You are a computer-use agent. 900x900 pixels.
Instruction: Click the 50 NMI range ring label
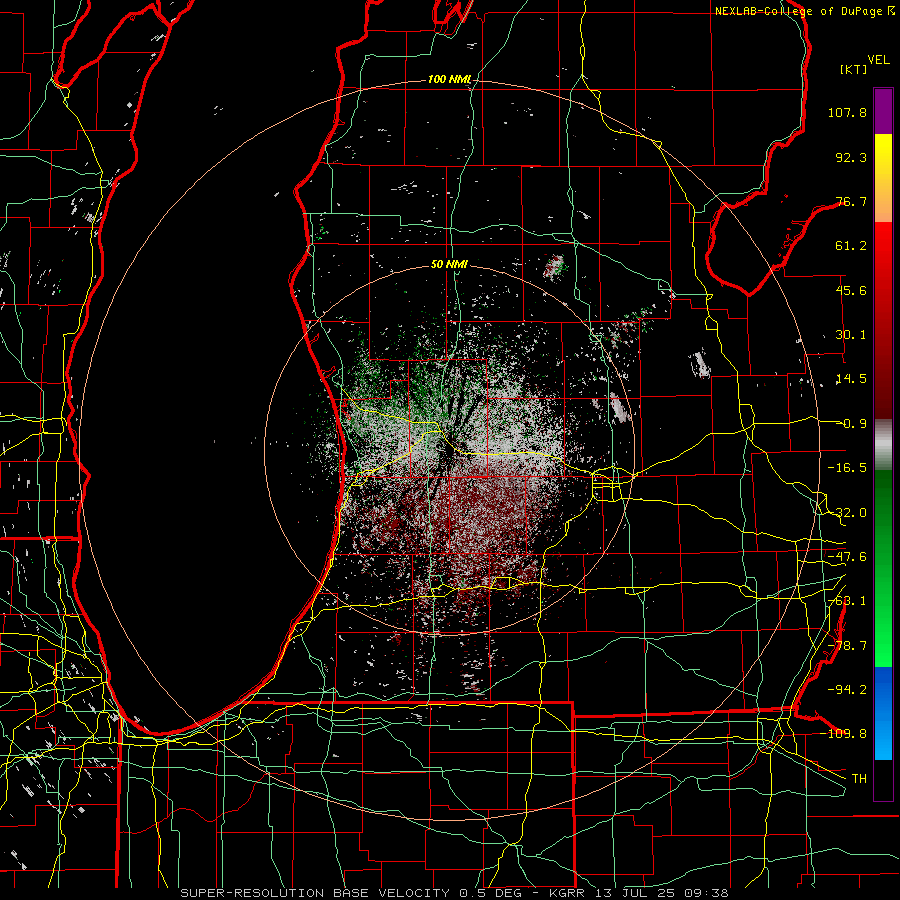[449, 264]
